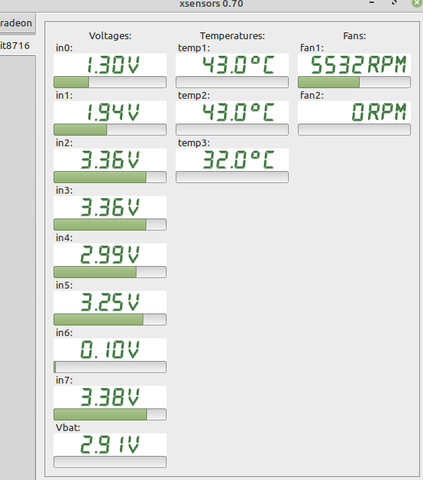The image size is (423, 480).
Task: Click the in1: label
Action: click(64, 95)
